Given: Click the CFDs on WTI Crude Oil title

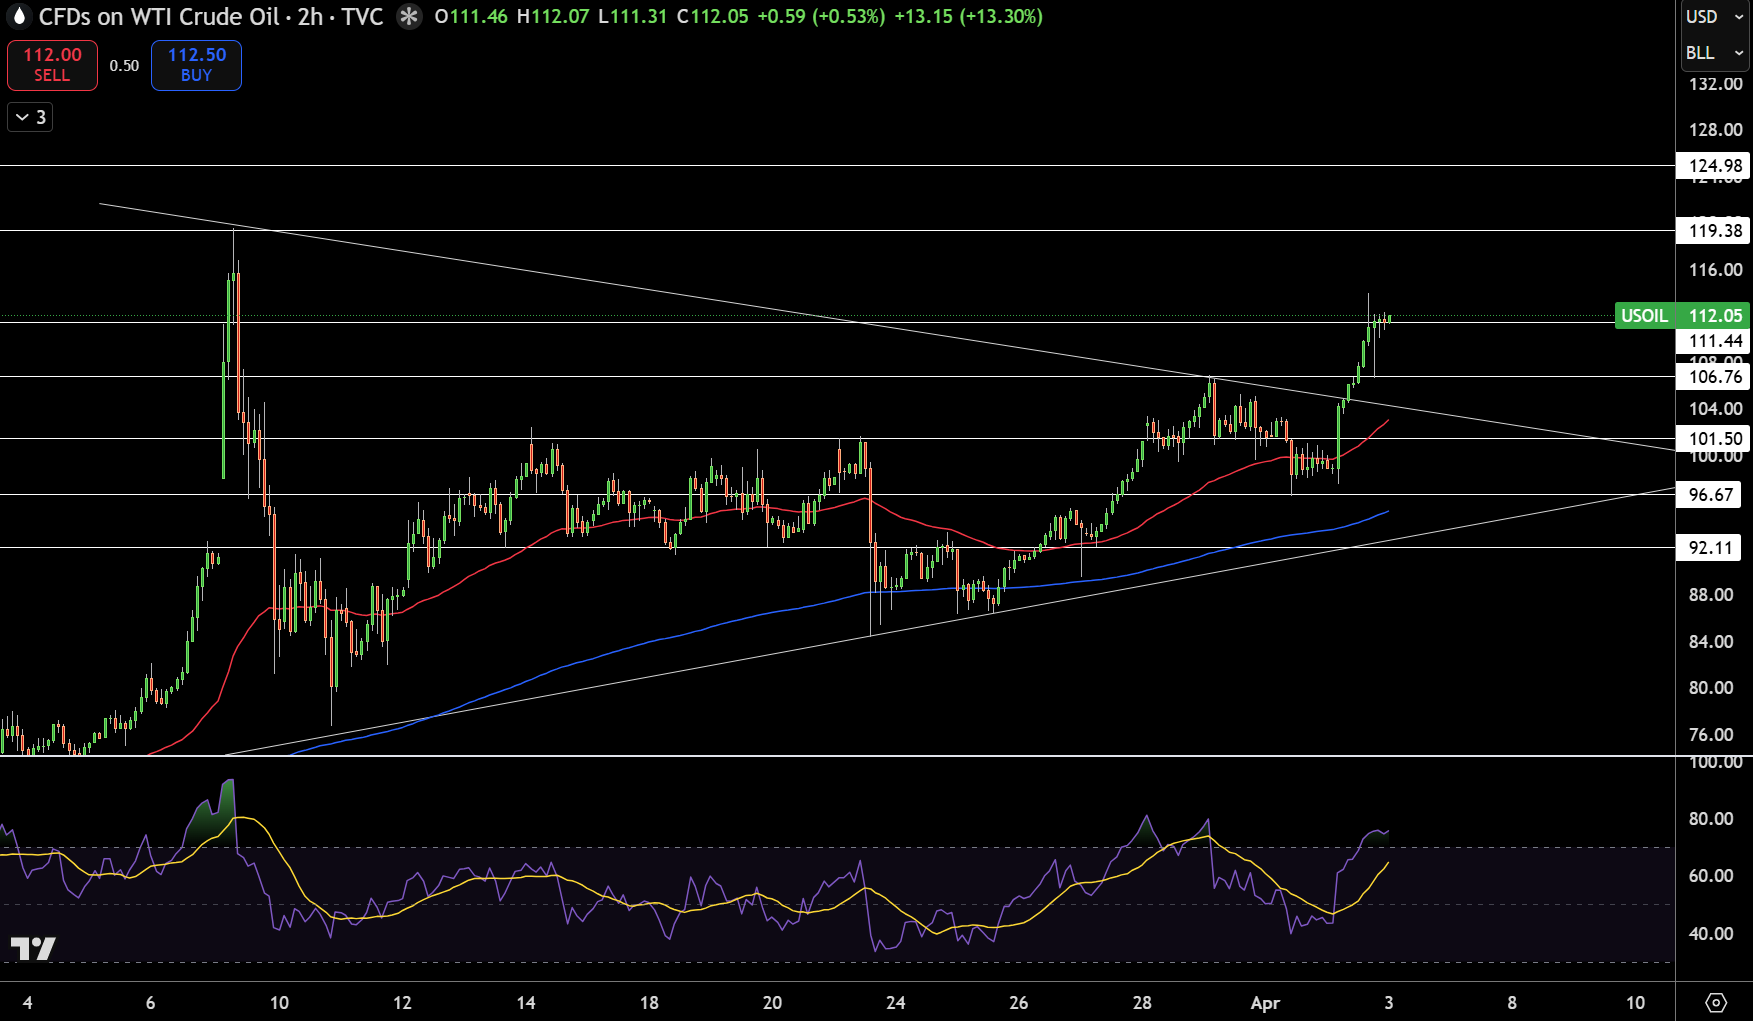Looking at the screenshot, I should pyautogui.click(x=159, y=17).
